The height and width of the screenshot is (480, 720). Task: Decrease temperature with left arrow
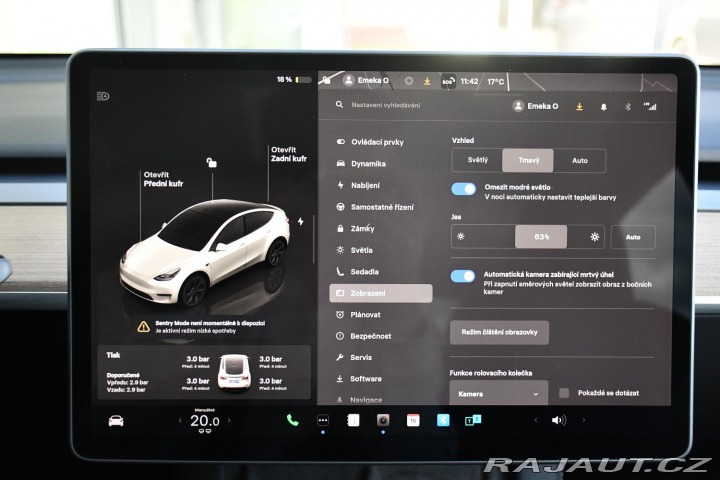pos(180,420)
